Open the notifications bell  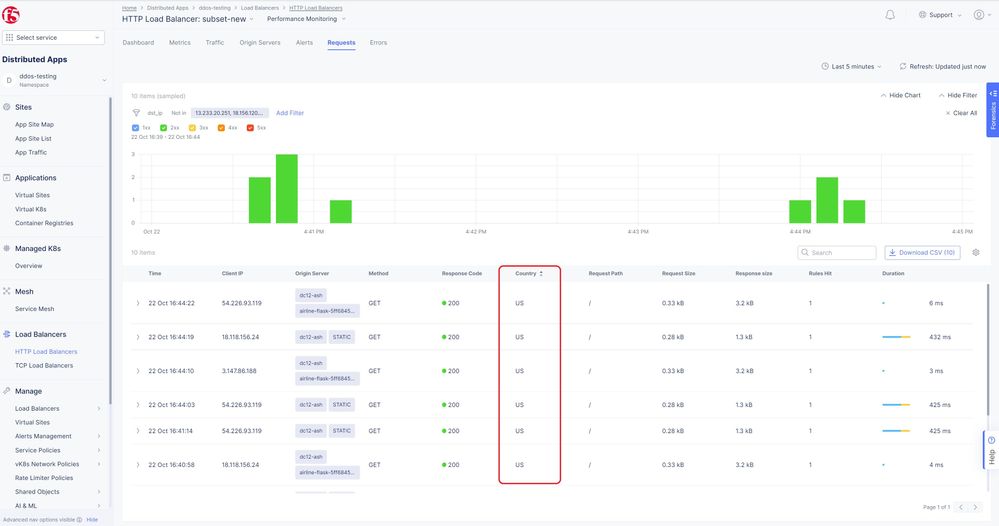pos(890,15)
